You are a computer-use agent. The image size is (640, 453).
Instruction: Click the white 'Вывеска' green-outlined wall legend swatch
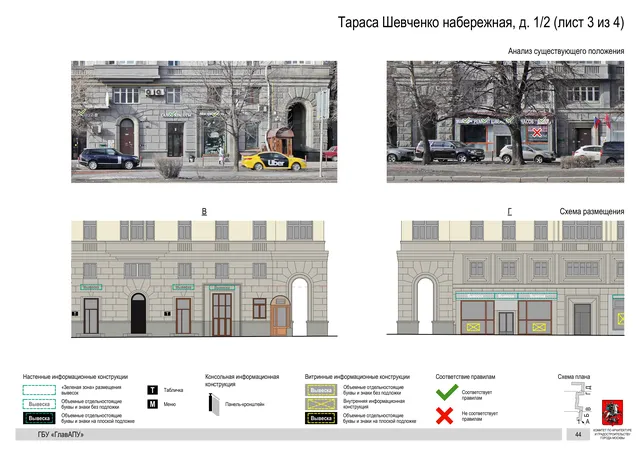tap(39, 404)
